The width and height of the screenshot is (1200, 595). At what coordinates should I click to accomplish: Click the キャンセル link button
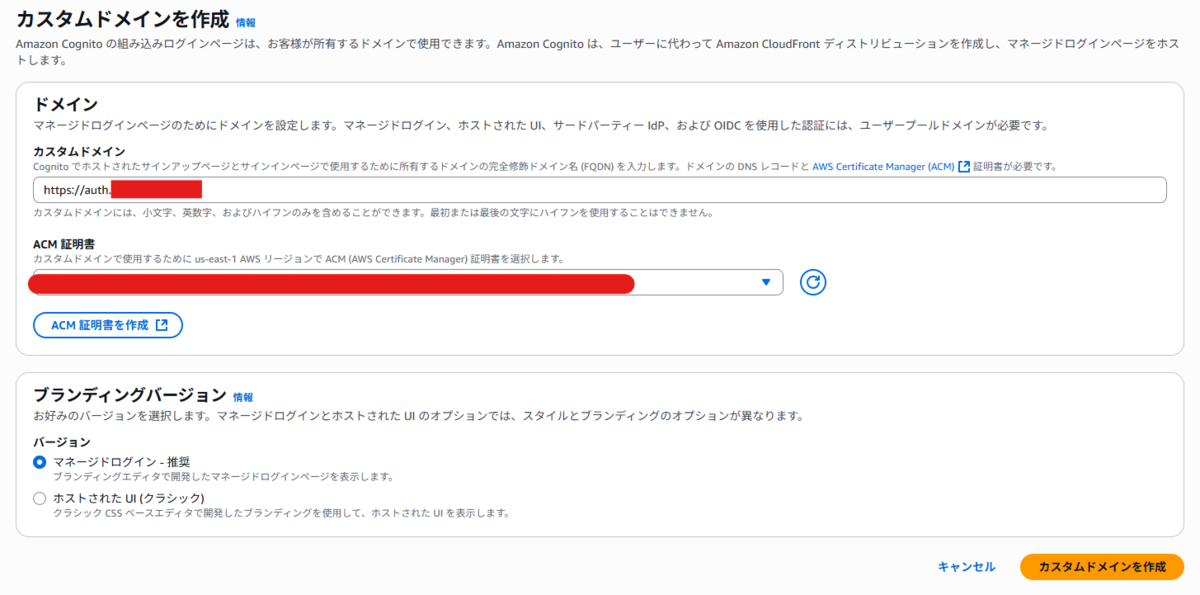966,567
